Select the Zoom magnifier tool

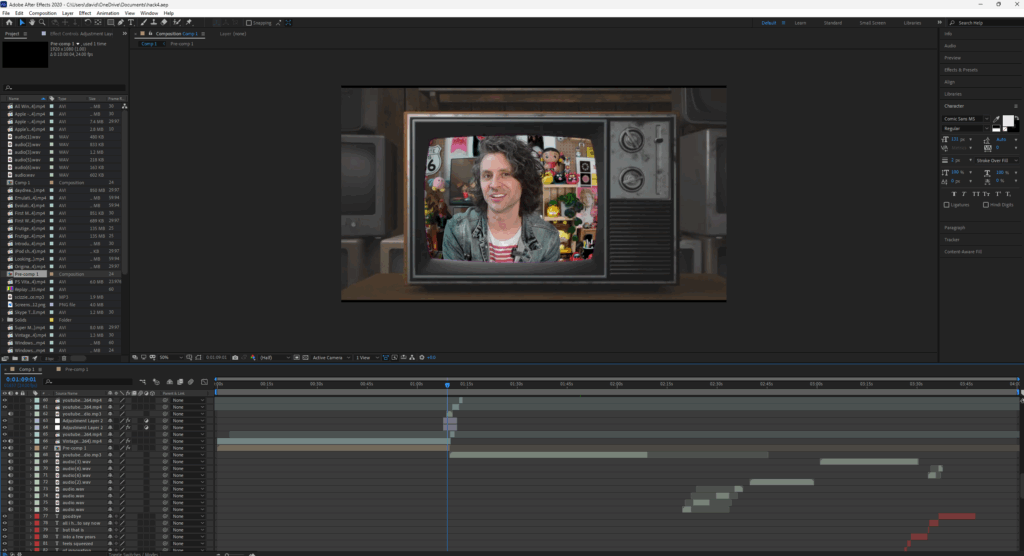[x=42, y=22]
